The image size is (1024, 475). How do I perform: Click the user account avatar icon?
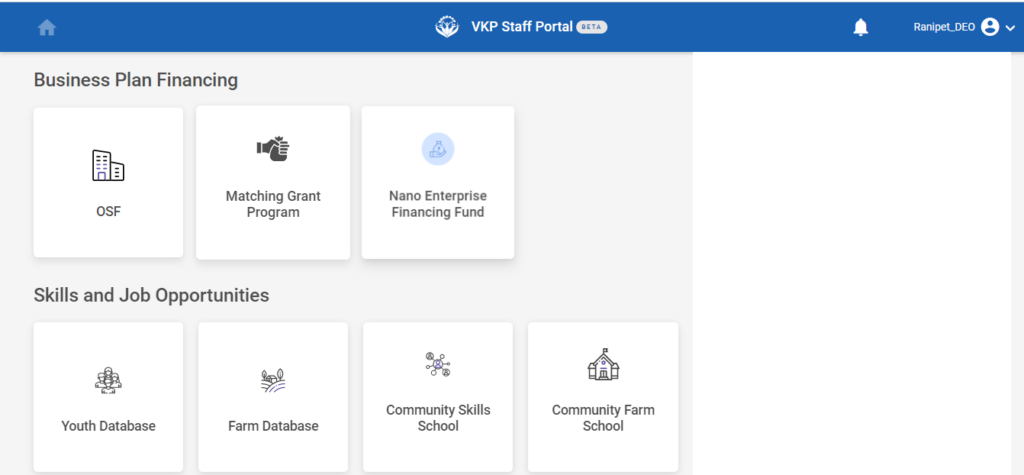(990, 27)
